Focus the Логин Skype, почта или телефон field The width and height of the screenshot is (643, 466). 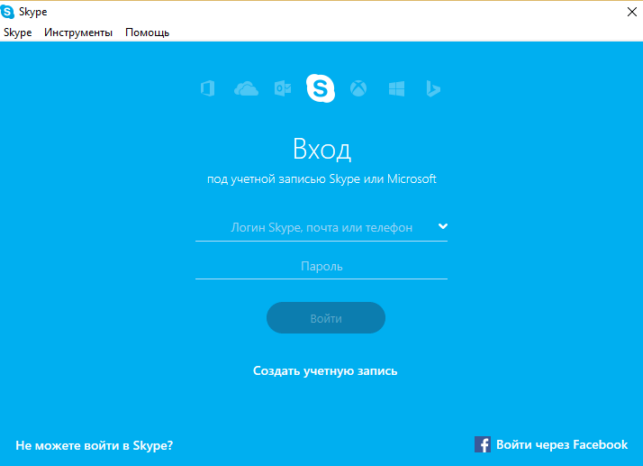point(322,228)
